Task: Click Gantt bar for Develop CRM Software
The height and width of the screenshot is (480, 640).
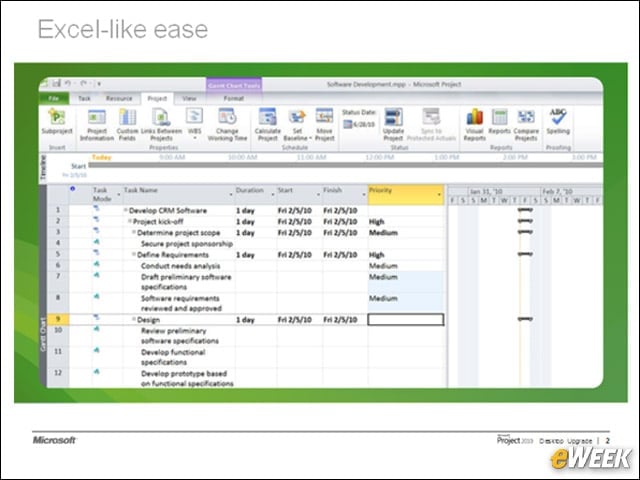Action: (525, 210)
